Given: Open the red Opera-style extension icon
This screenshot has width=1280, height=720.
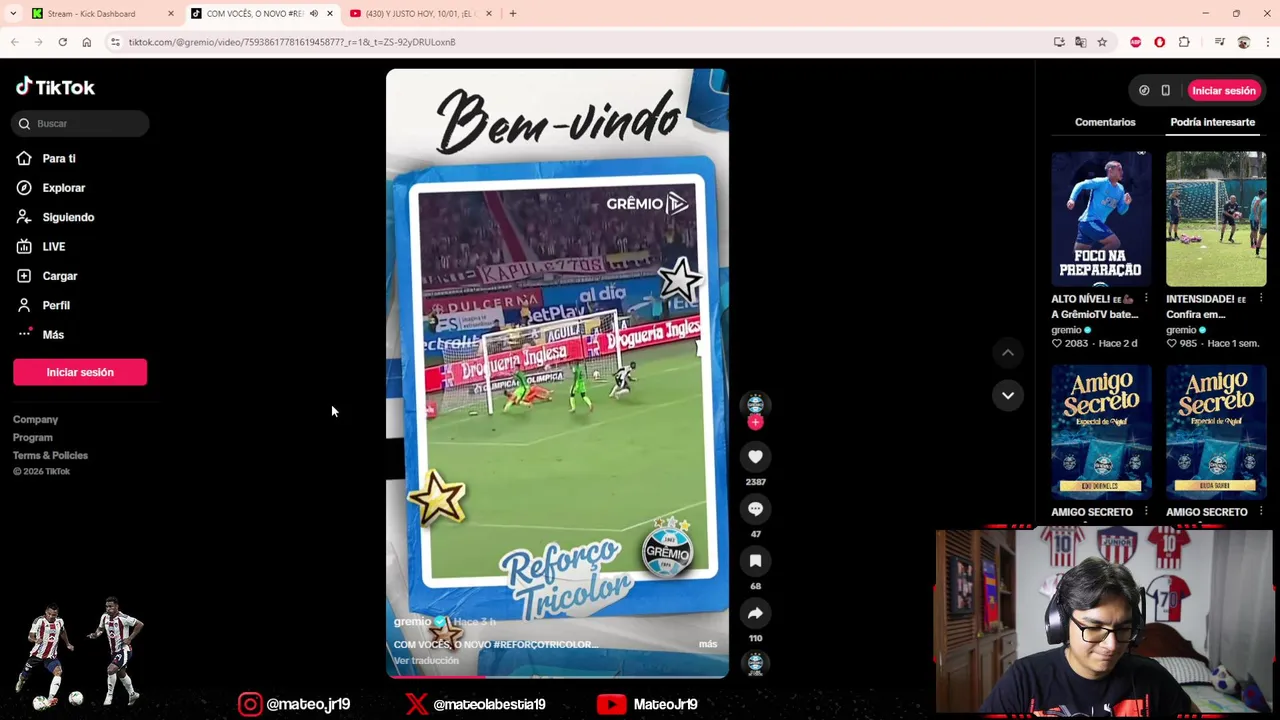Looking at the screenshot, I should (x=1160, y=42).
